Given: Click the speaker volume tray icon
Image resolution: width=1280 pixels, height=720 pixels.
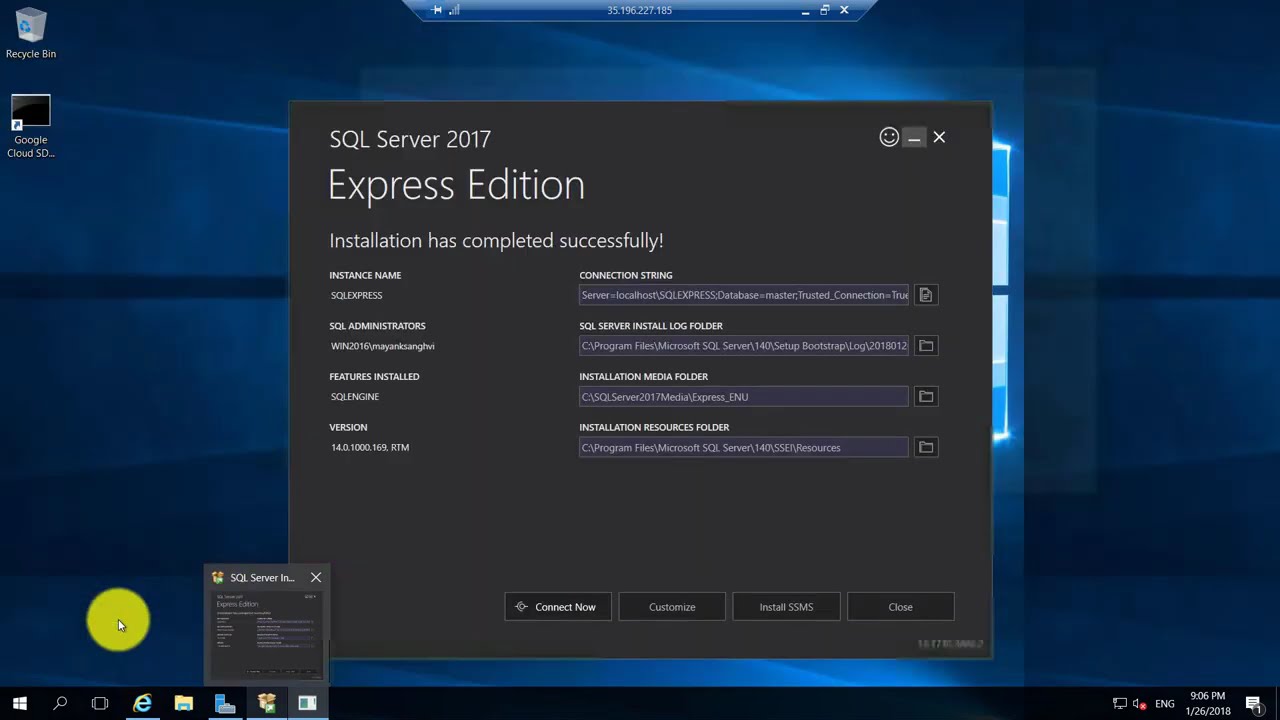Looking at the screenshot, I should pos(1141,704).
